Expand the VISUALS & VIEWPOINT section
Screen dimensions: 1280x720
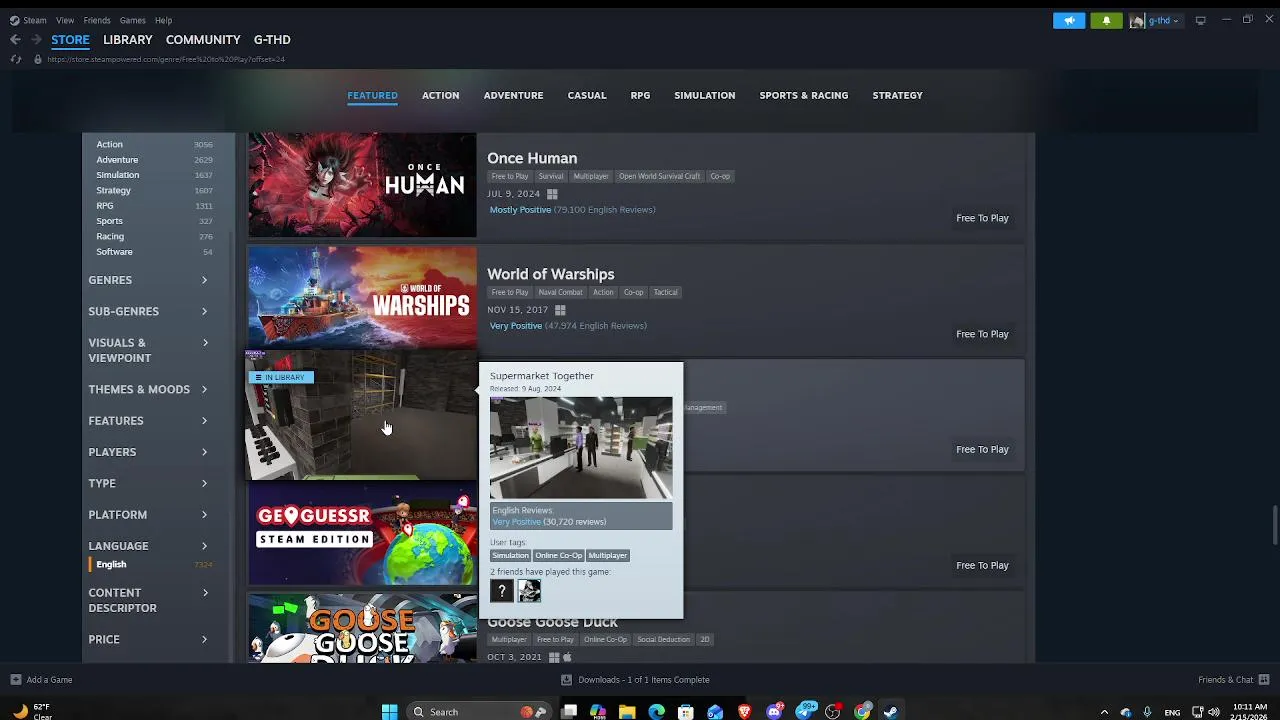(x=148, y=350)
